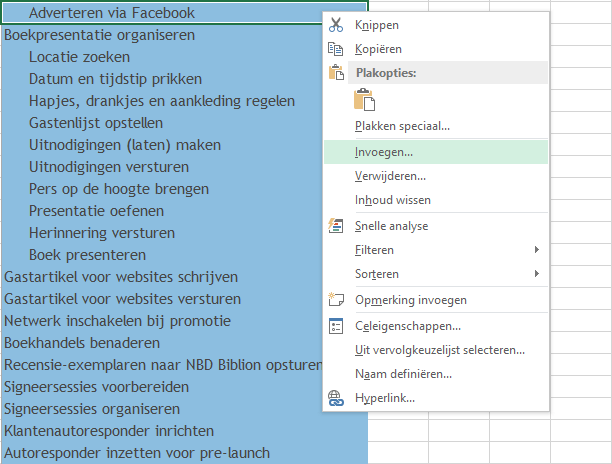Click the Kopiëren icon in context menu

pos(336,49)
